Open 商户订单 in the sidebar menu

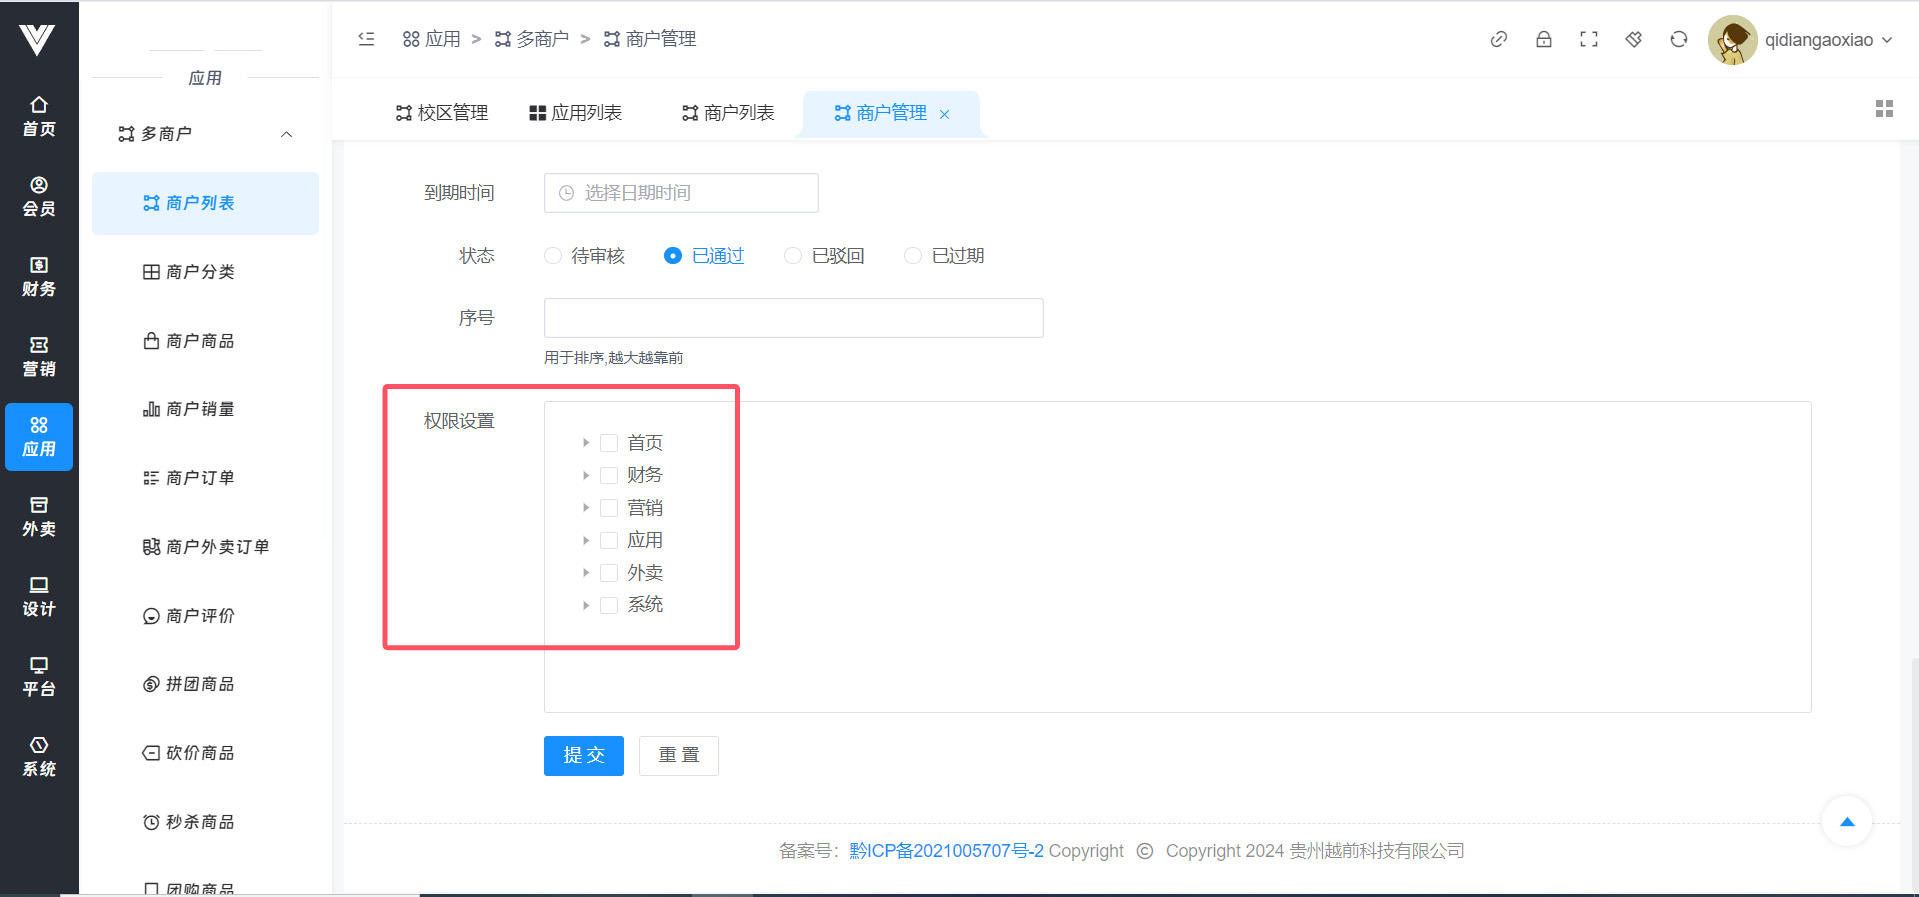tap(200, 478)
